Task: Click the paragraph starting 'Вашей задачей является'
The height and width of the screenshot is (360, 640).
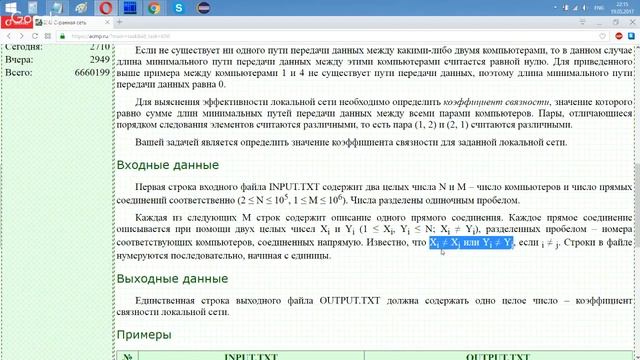Action: (x=351, y=142)
